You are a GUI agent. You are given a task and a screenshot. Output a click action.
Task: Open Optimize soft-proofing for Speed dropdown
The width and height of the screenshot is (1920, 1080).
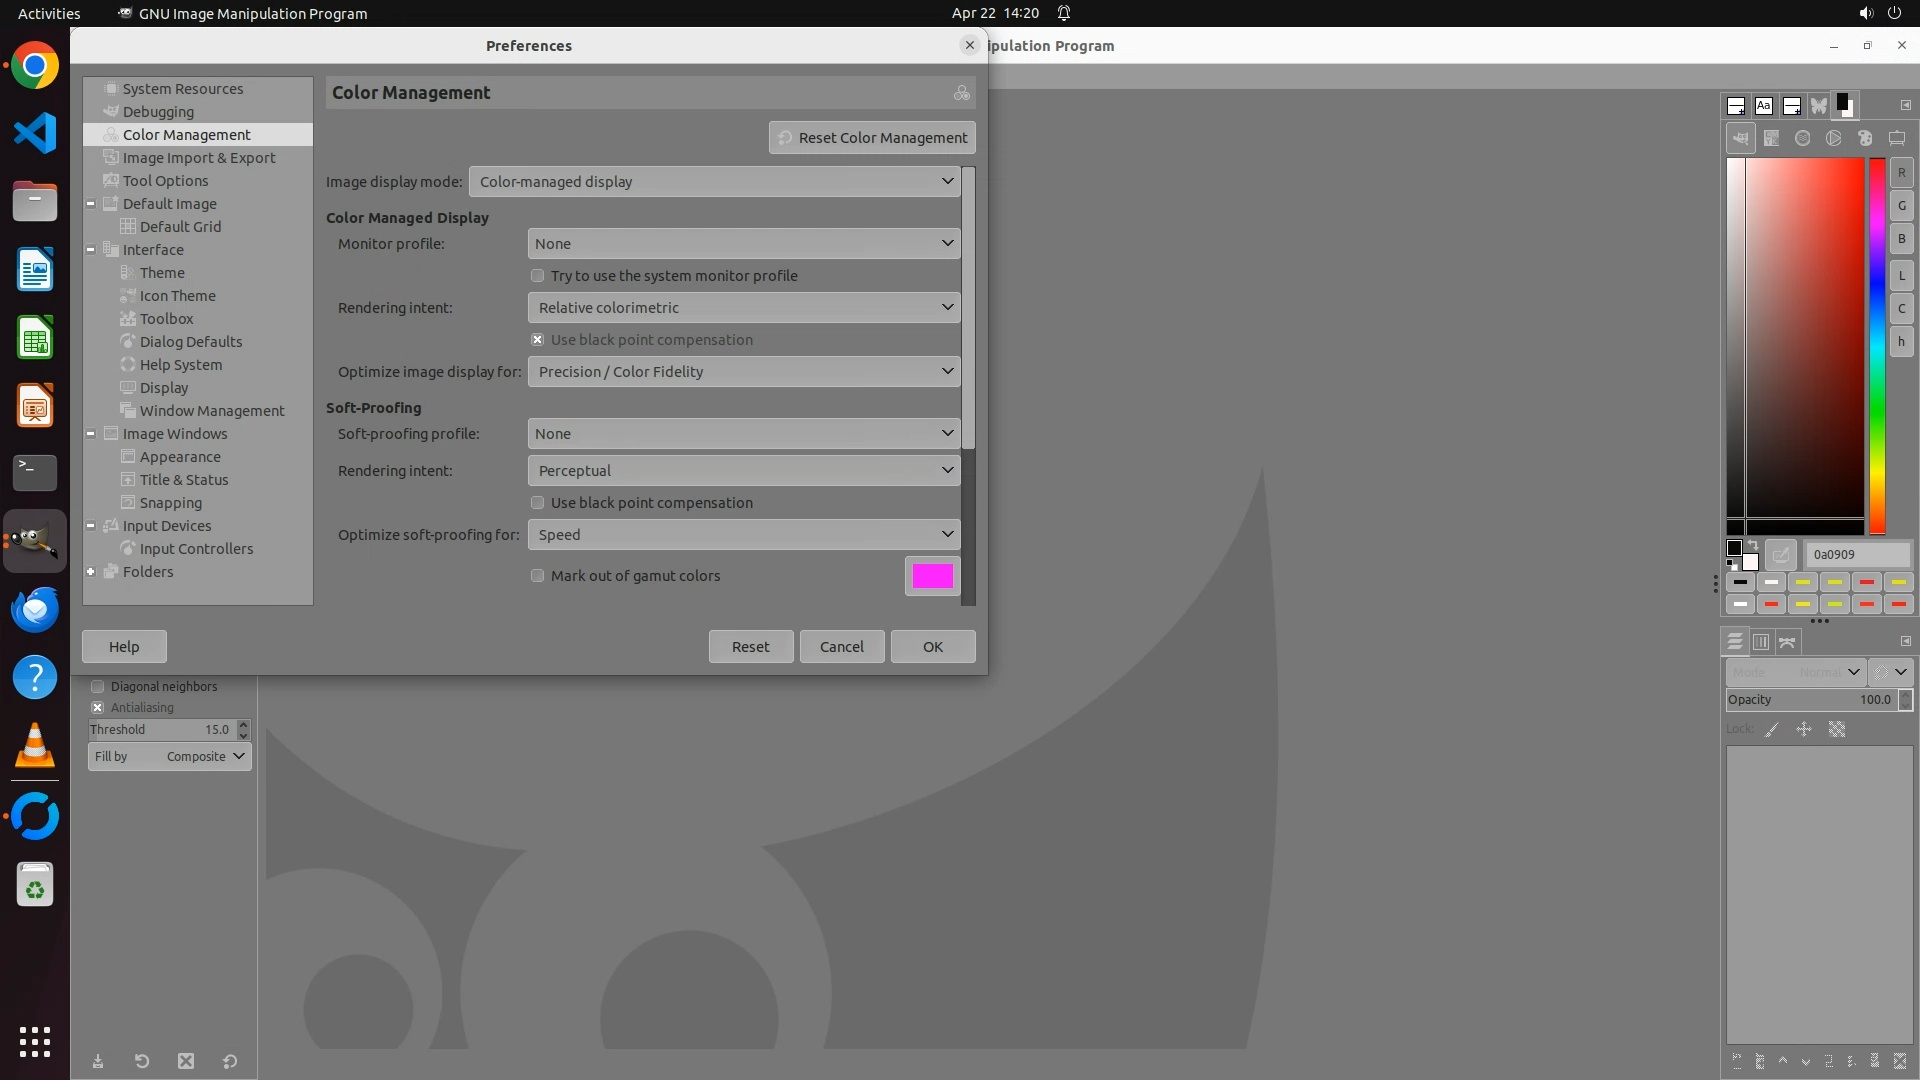[x=743, y=535]
